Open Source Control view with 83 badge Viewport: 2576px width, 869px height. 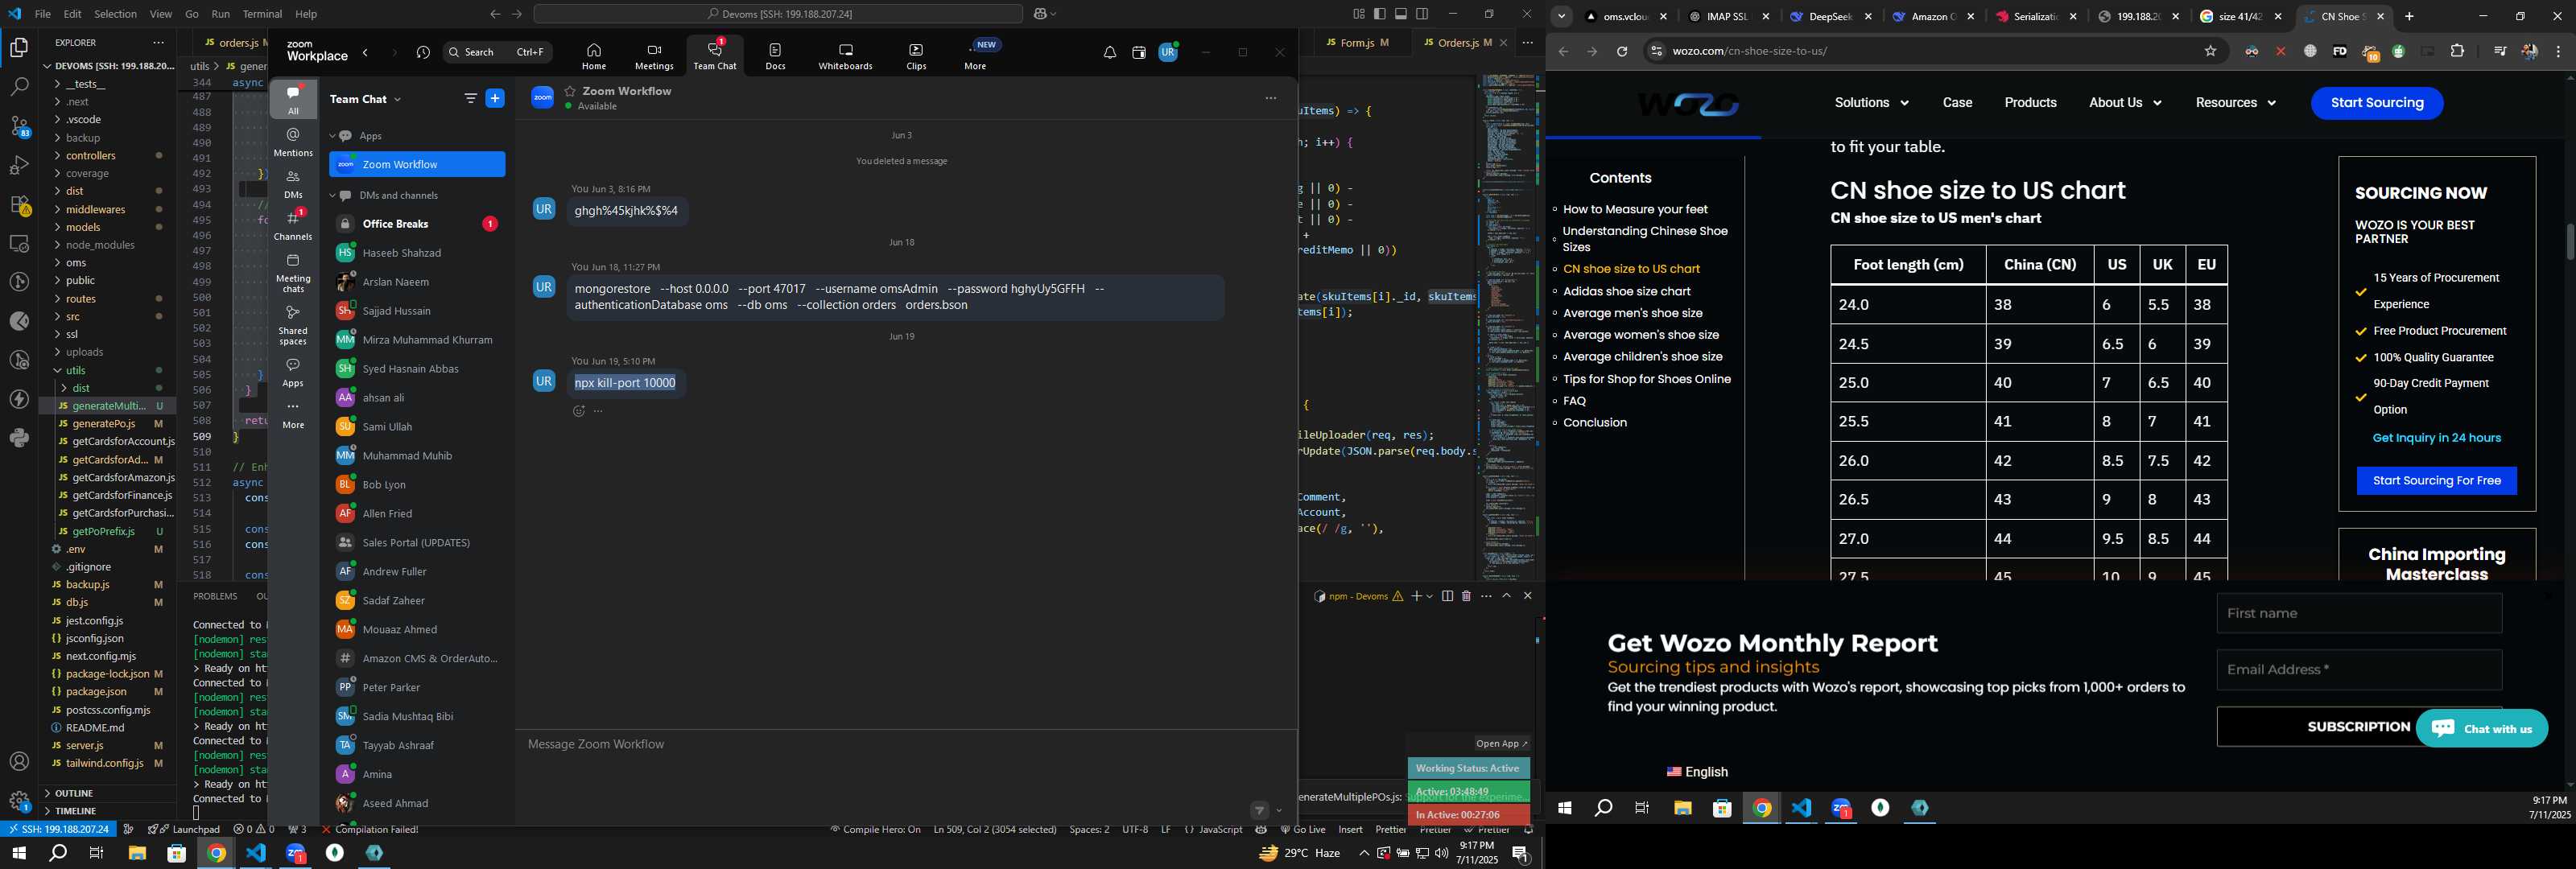[19, 126]
